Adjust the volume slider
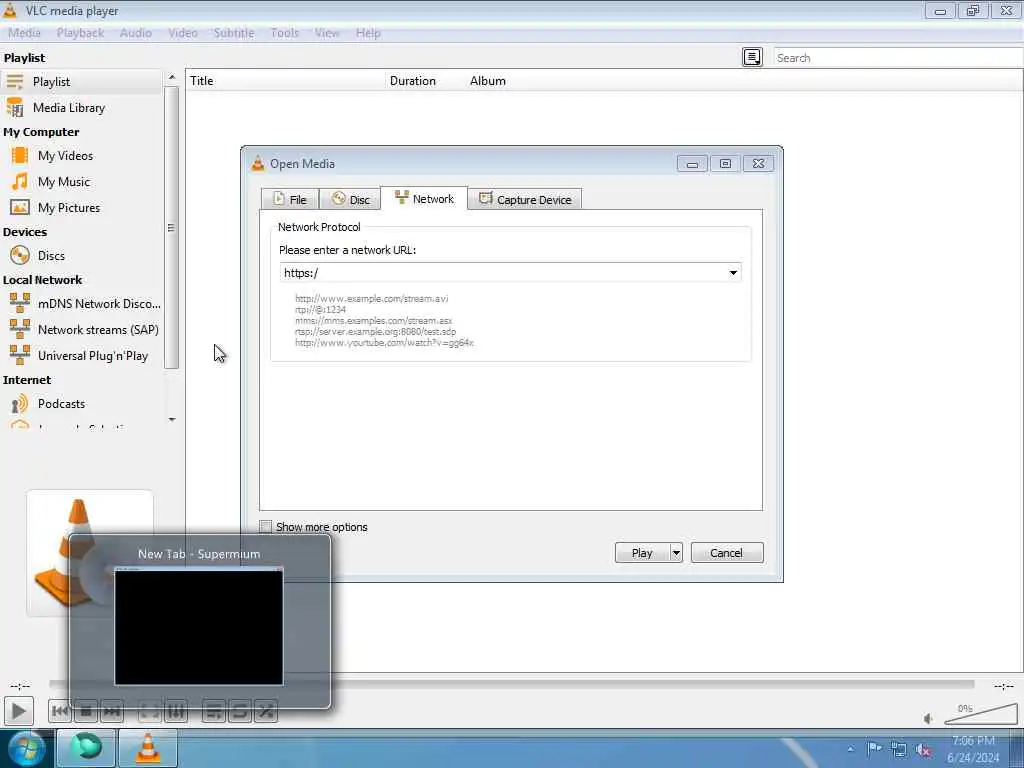This screenshot has width=1024, height=768. point(981,714)
